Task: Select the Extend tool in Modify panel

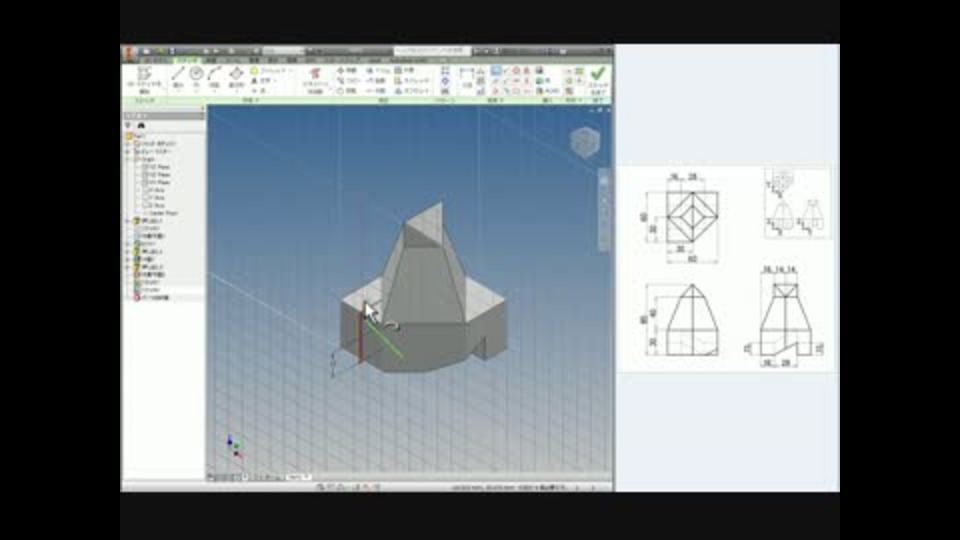Action: [376, 81]
